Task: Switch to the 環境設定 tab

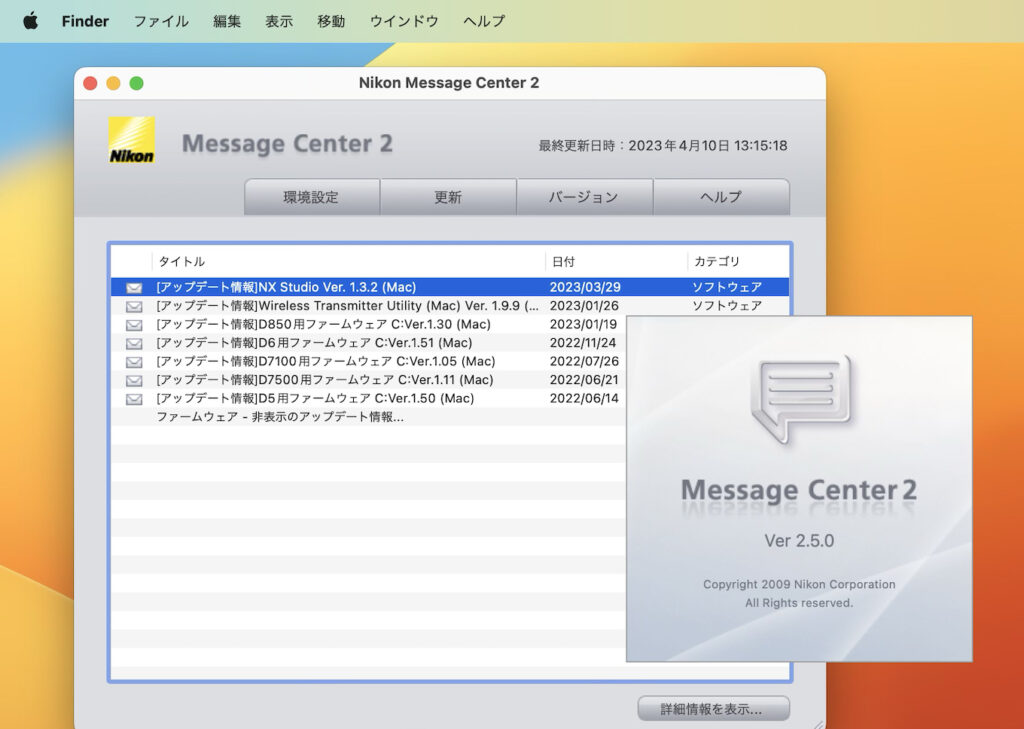Action: (x=311, y=197)
